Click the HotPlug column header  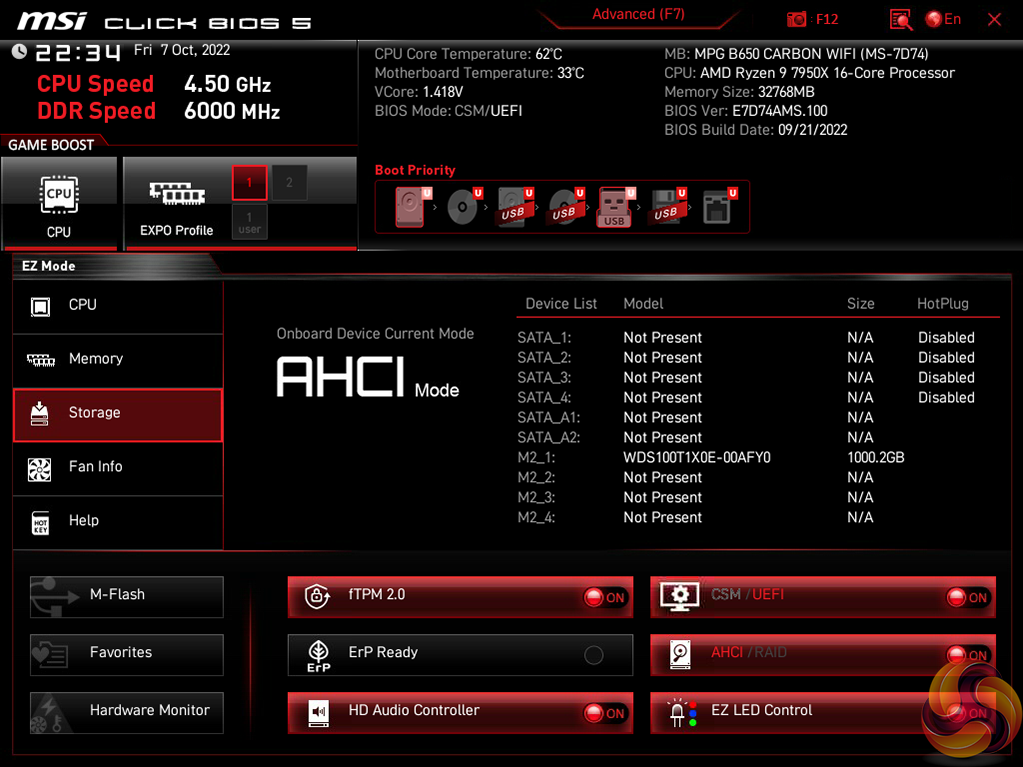point(943,304)
